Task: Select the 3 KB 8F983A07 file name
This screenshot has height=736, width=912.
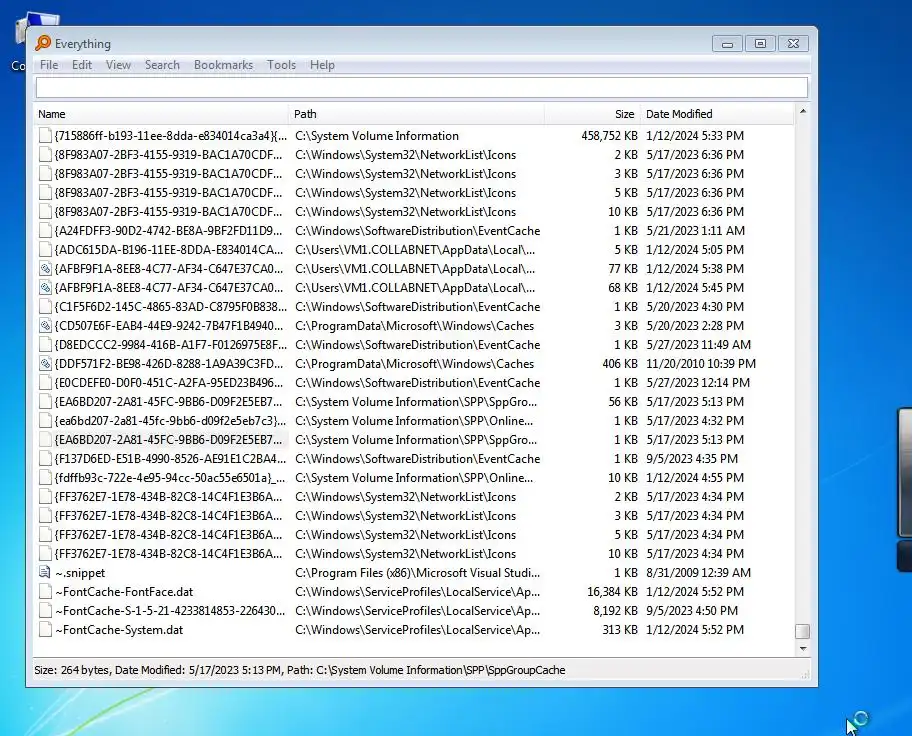Action: (x=168, y=173)
